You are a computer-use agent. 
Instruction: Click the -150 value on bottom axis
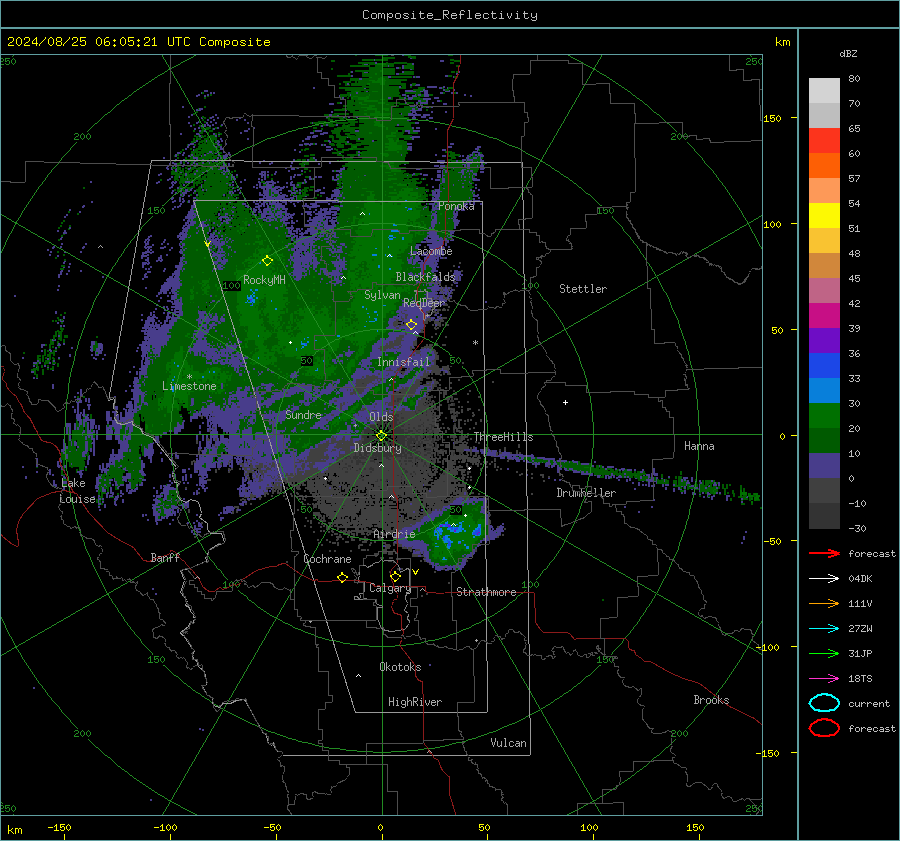tap(59, 827)
